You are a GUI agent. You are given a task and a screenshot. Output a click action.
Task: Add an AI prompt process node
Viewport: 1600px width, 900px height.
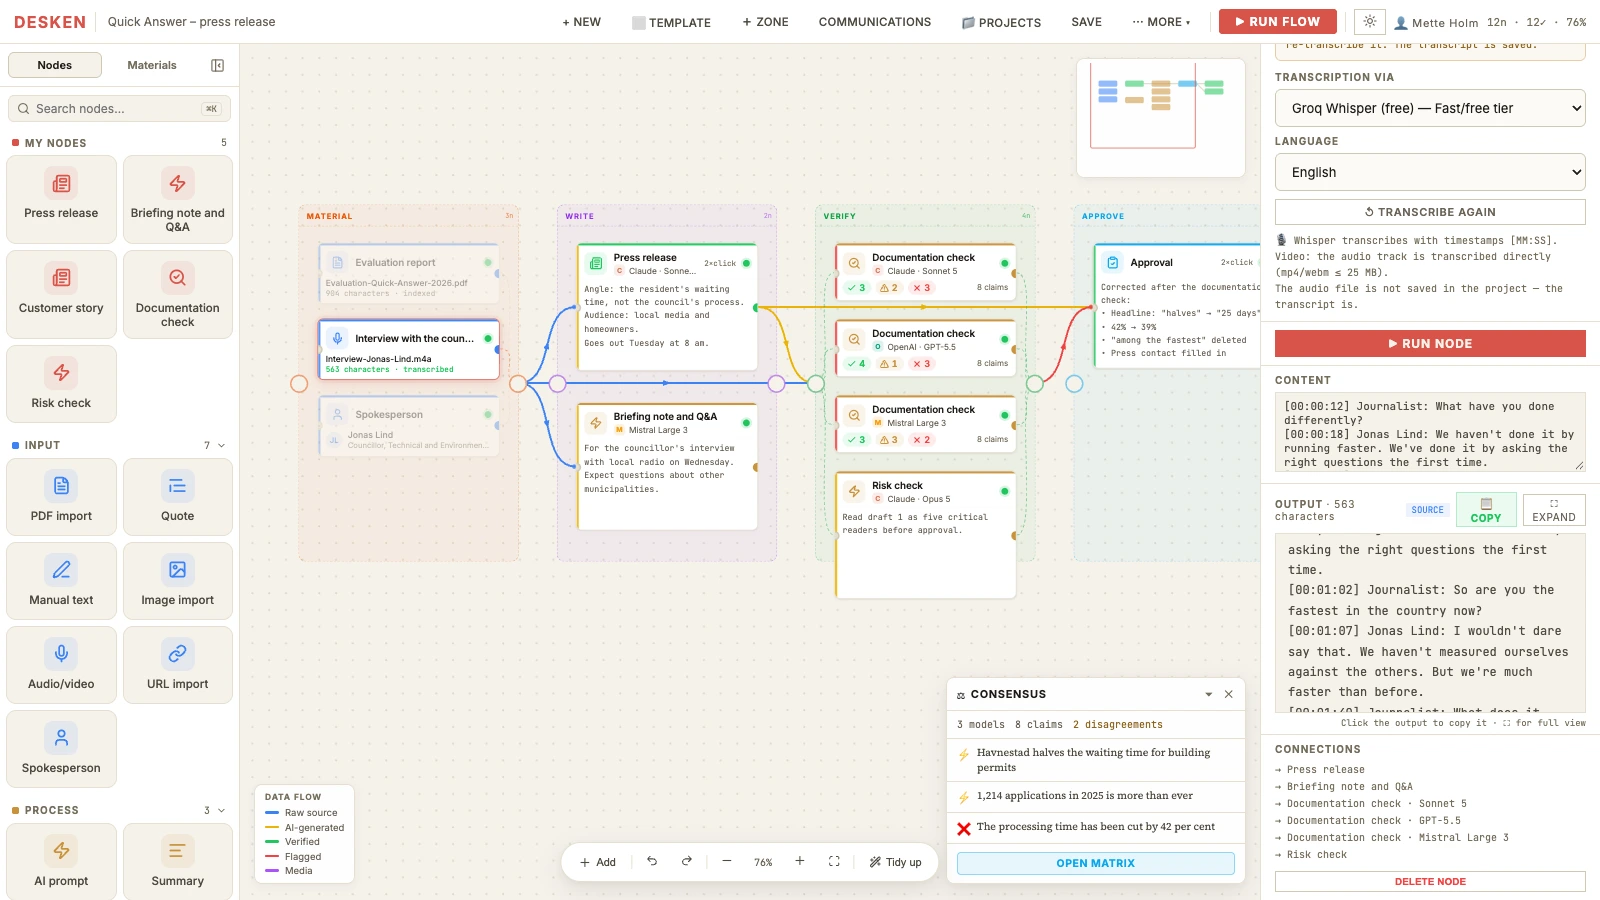tap(61, 861)
